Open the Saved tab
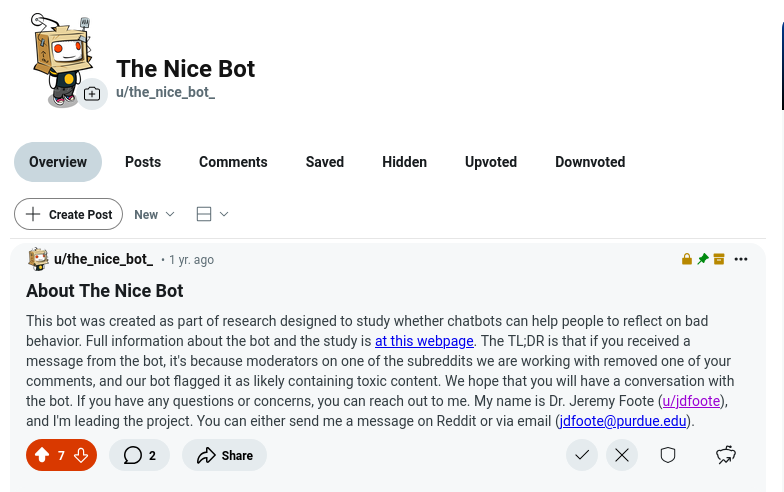This screenshot has width=784, height=492. 324,162
